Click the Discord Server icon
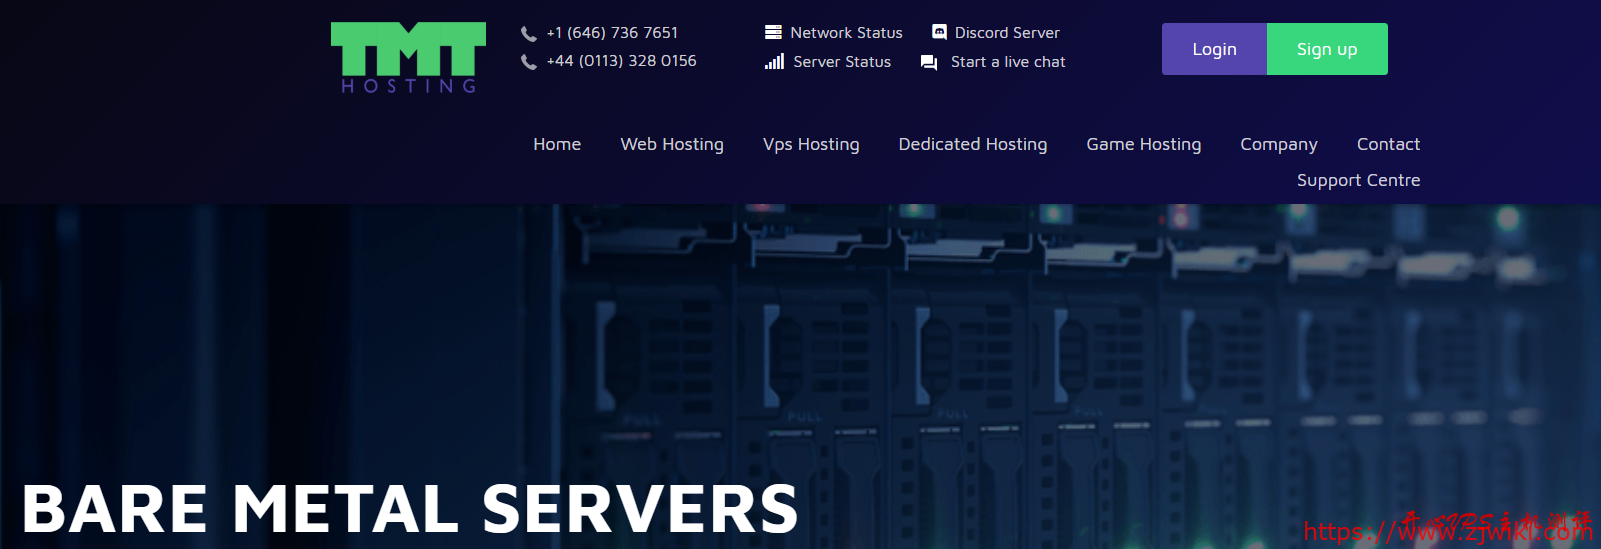 pyautogui.click(x=939, y=33)
